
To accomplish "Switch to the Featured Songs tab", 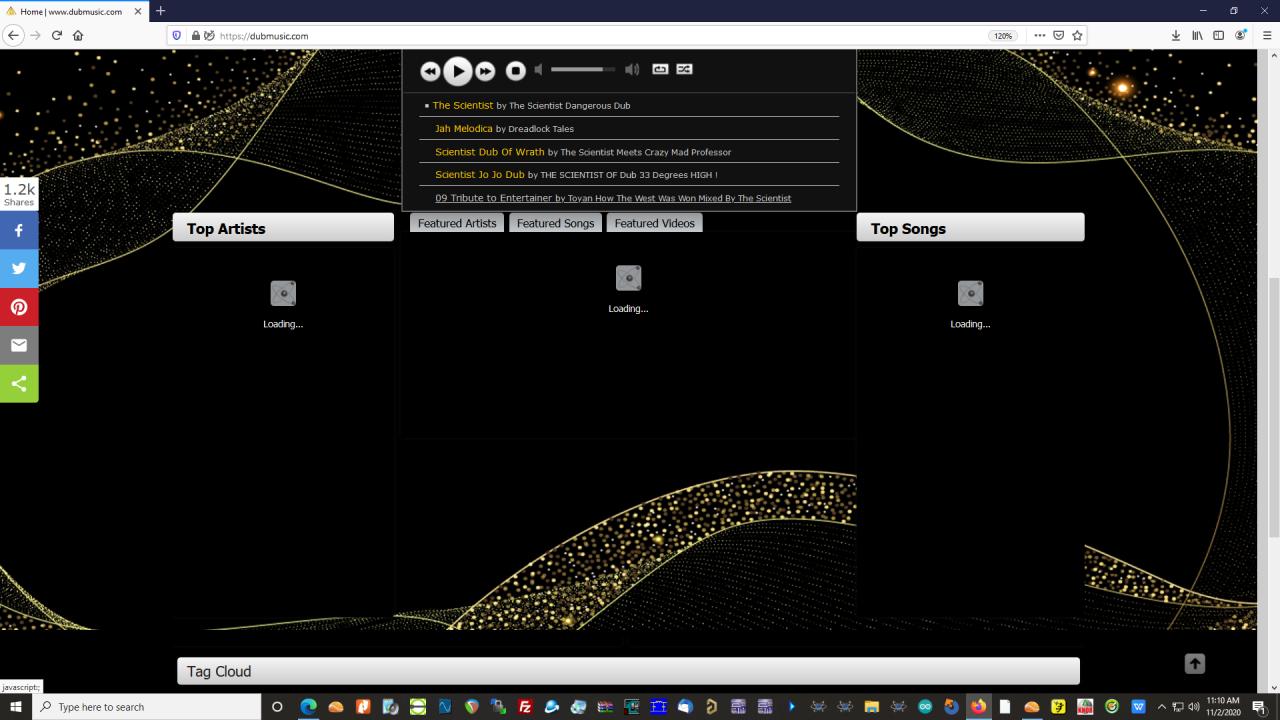I will pyautogui.click(x=555, y=223).
